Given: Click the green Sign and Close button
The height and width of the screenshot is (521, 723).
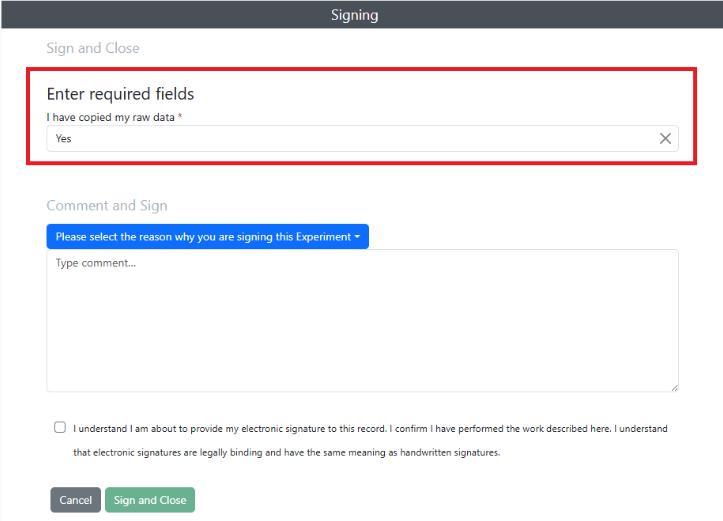Looking at the screenshot, I should [150, 500].
